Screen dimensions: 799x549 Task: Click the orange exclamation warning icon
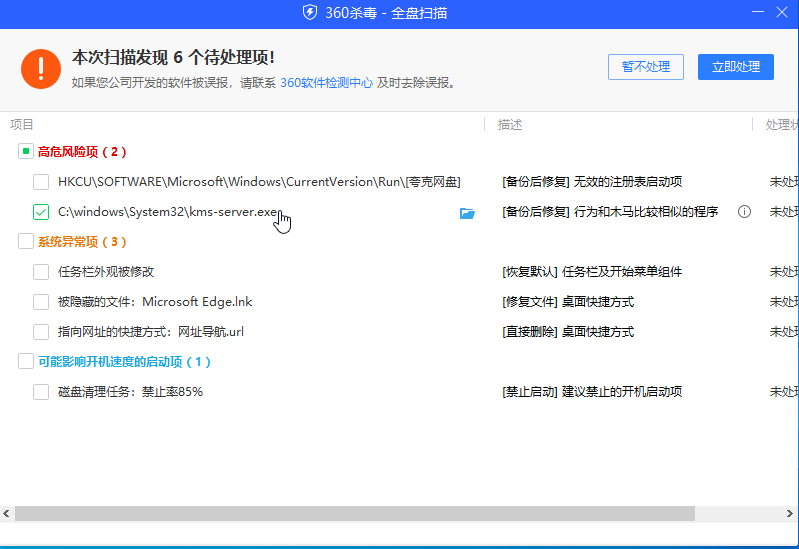pos(41,69)
